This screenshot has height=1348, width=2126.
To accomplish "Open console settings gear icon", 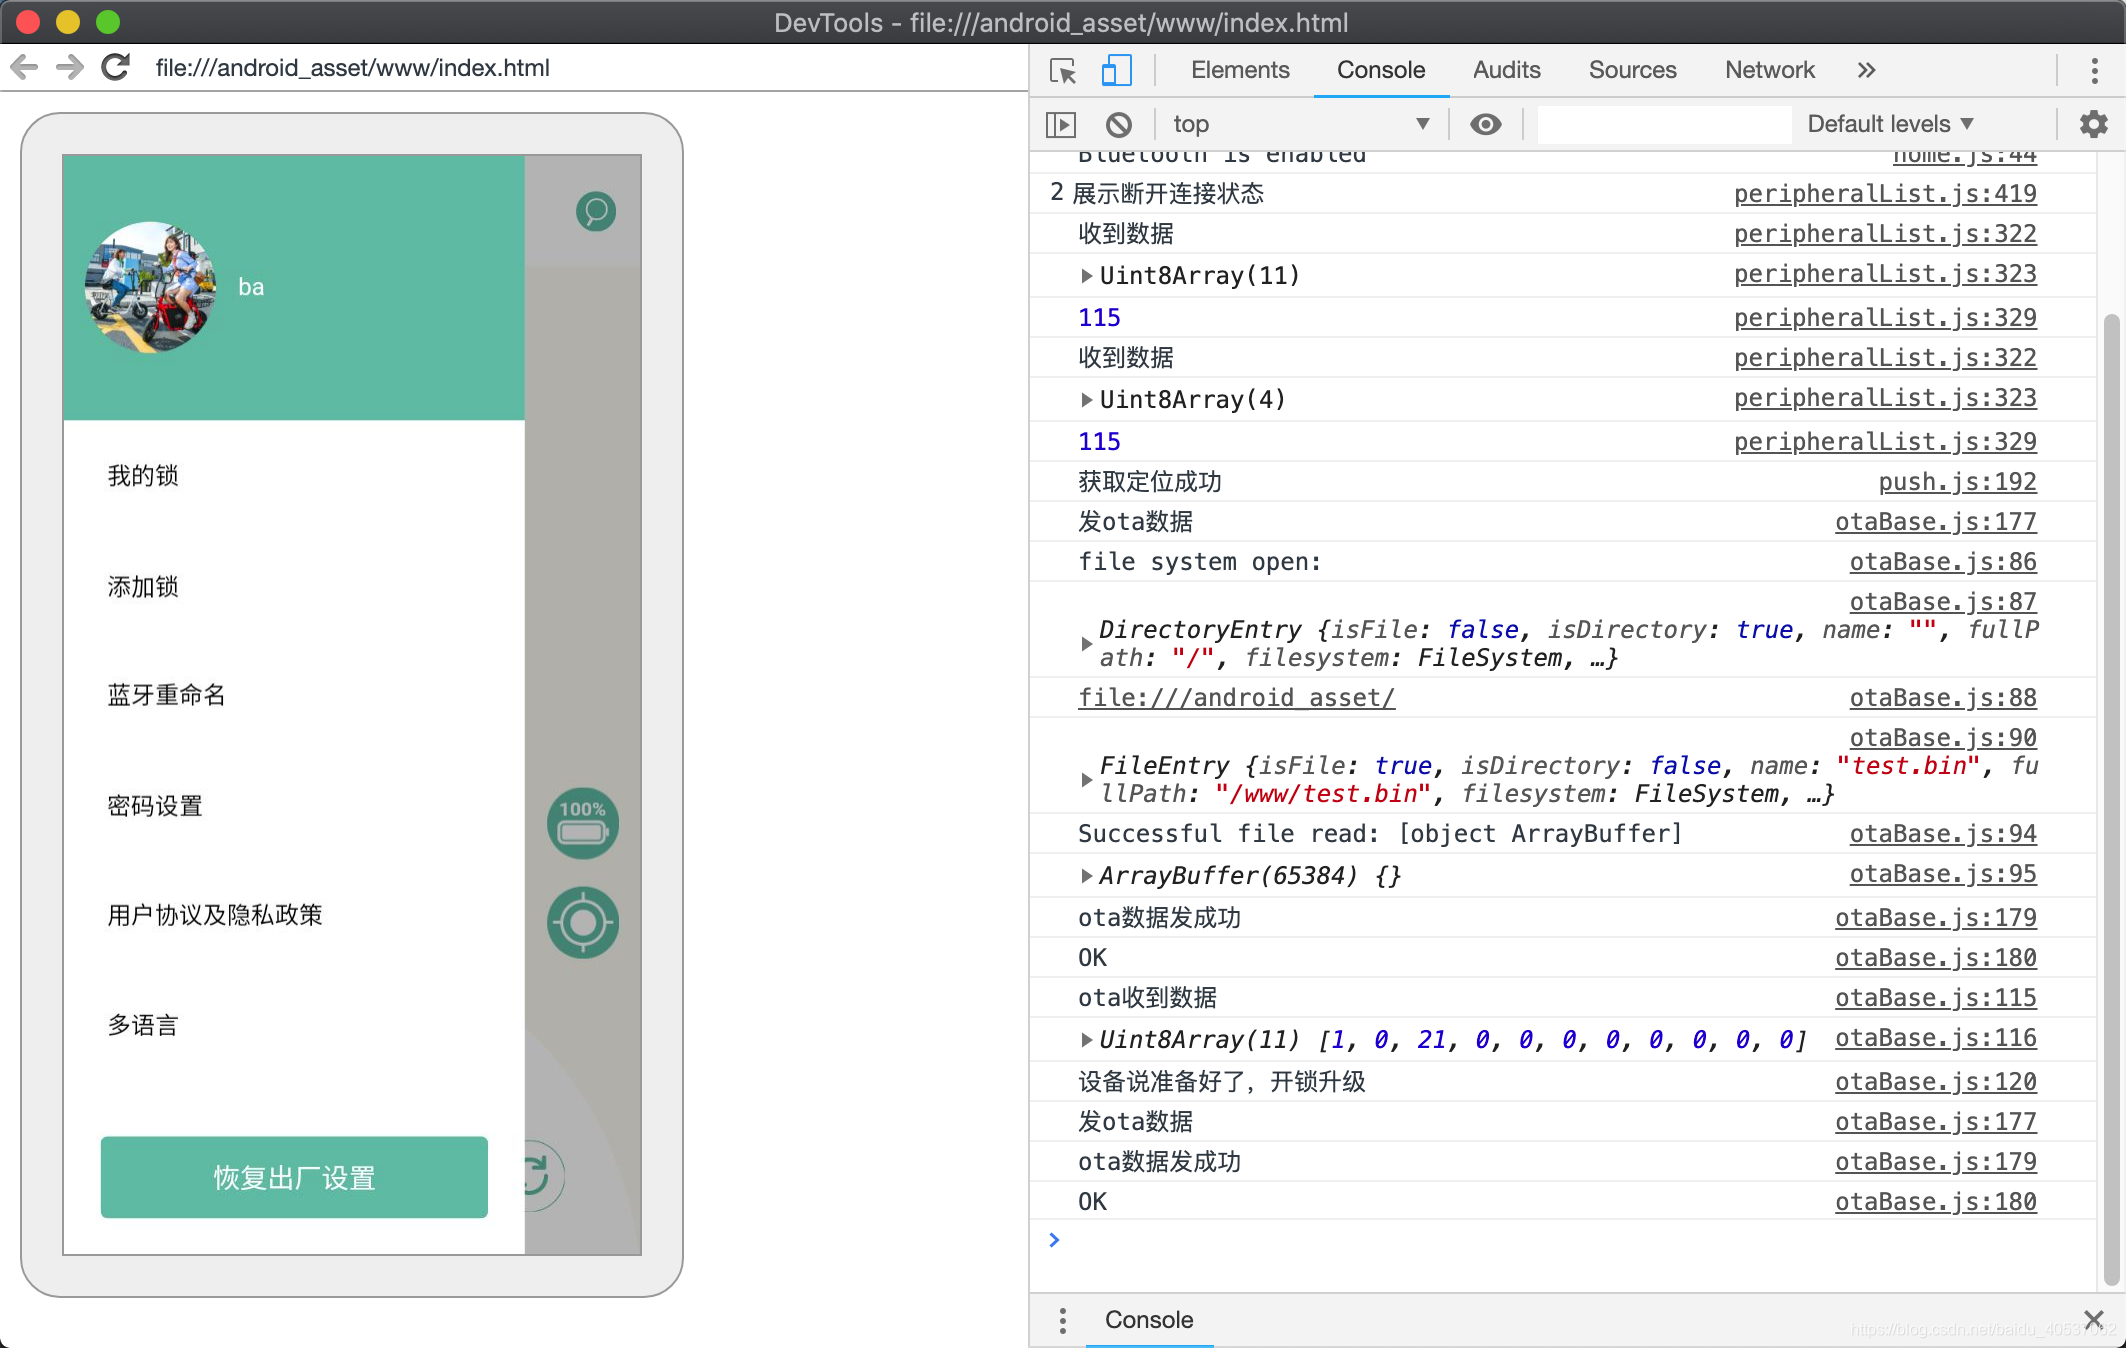I will click(x=2093, y=124).
